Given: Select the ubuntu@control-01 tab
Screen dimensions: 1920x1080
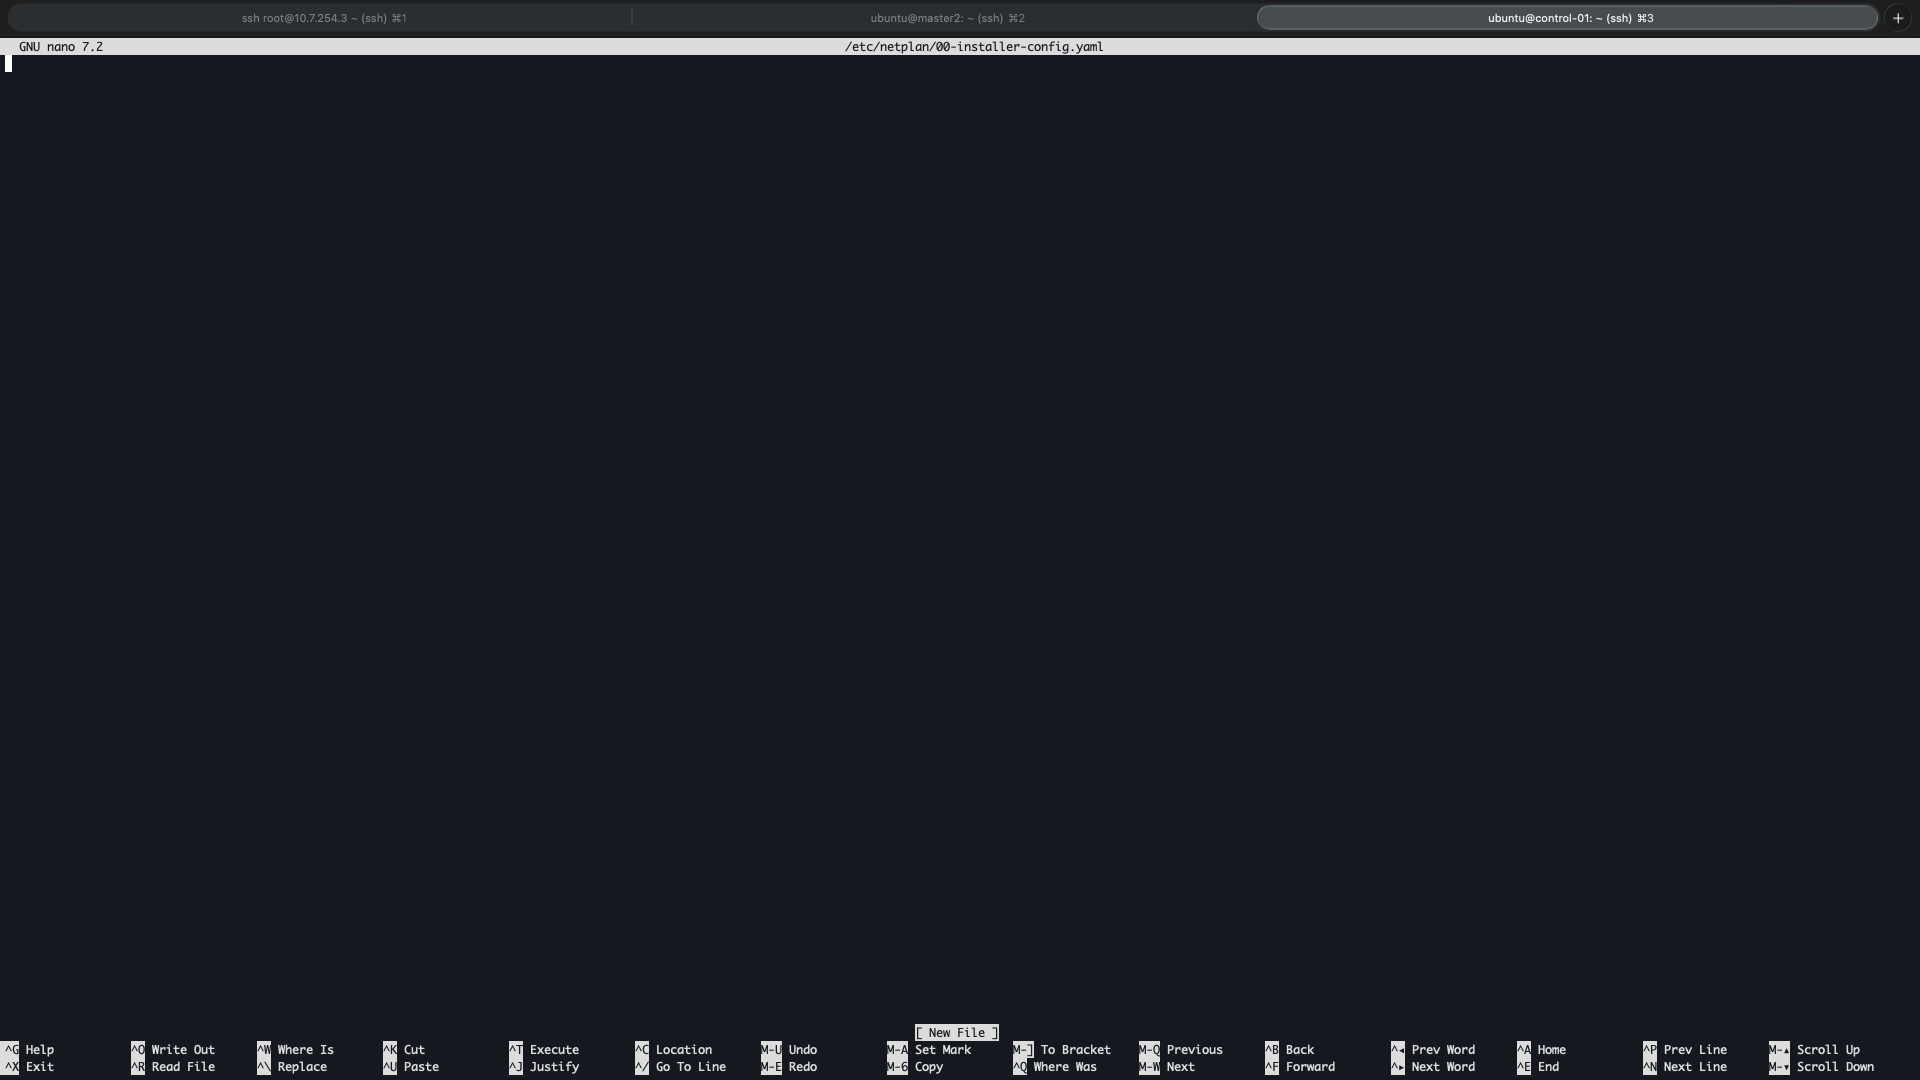Looking at the screenshot, I should coord(1567,18).
